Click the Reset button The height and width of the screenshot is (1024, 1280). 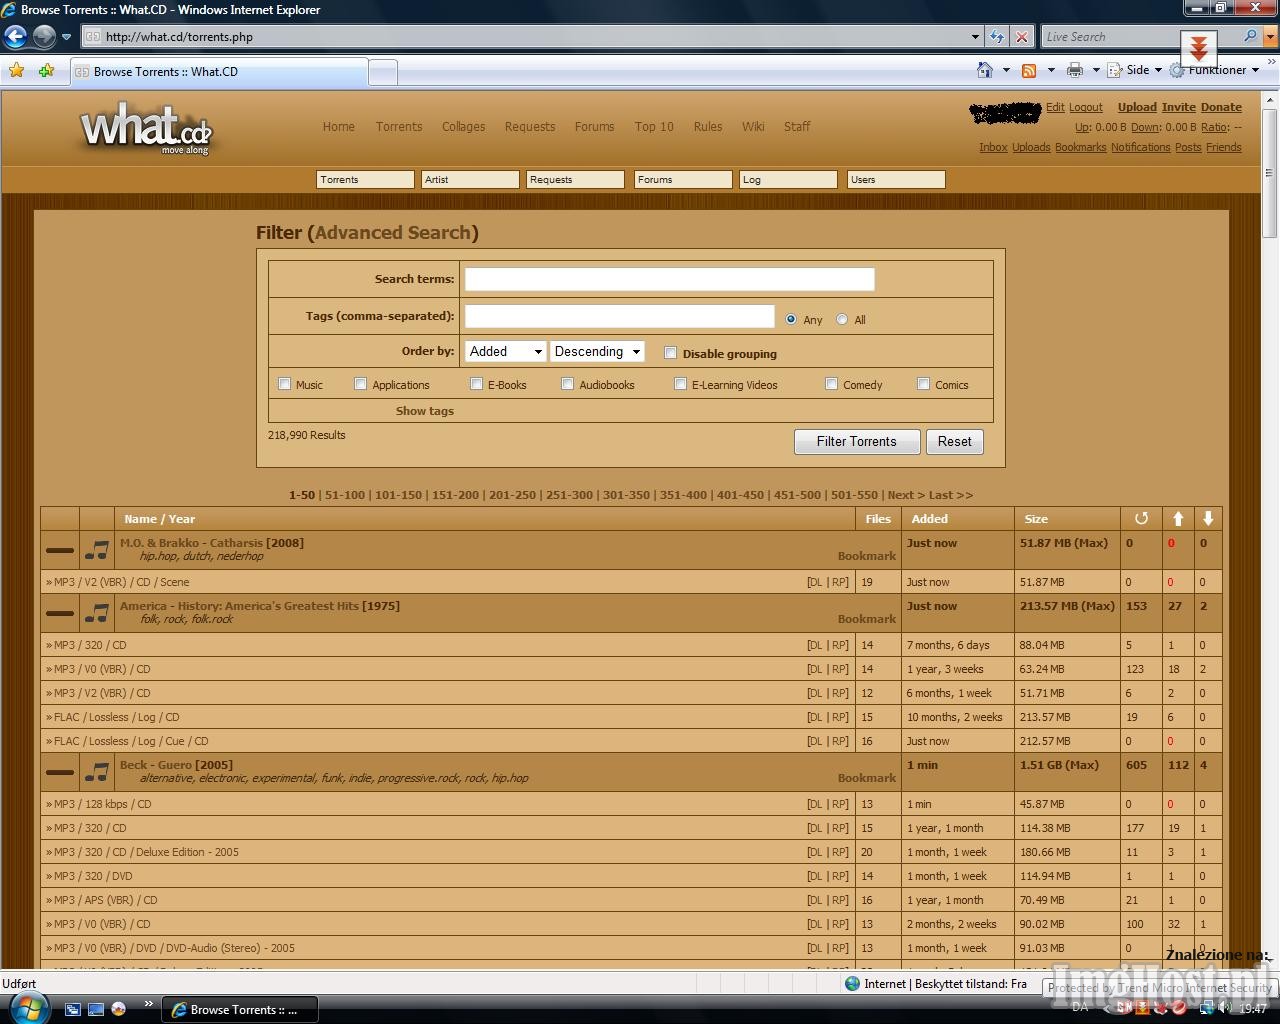955,442
